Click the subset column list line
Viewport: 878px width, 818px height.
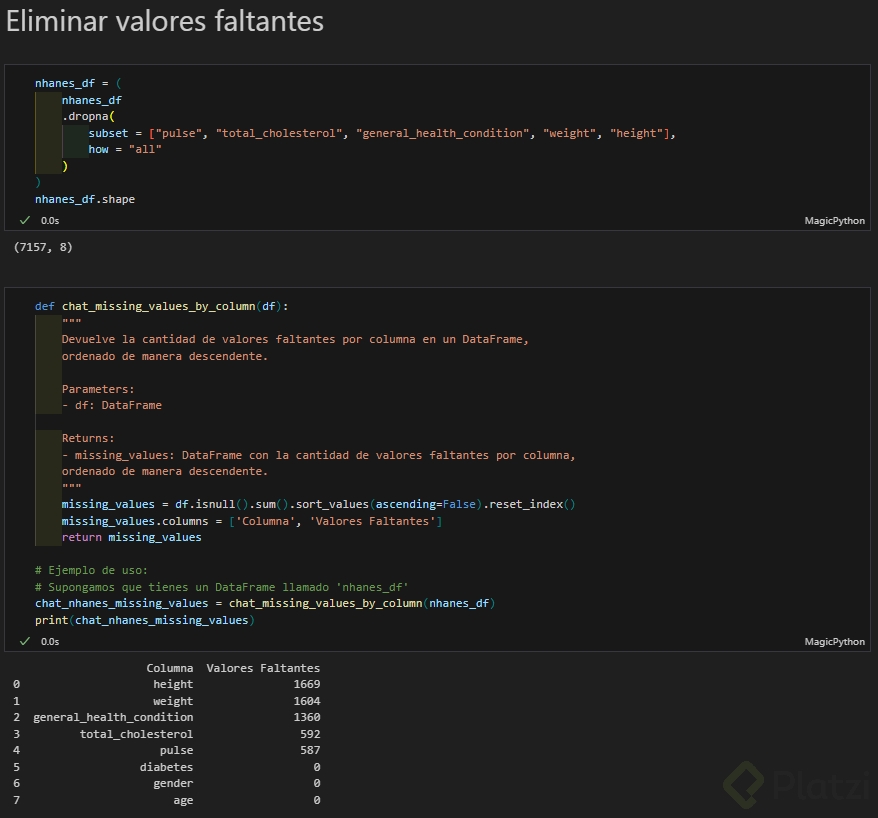click(x=380, y=133)
